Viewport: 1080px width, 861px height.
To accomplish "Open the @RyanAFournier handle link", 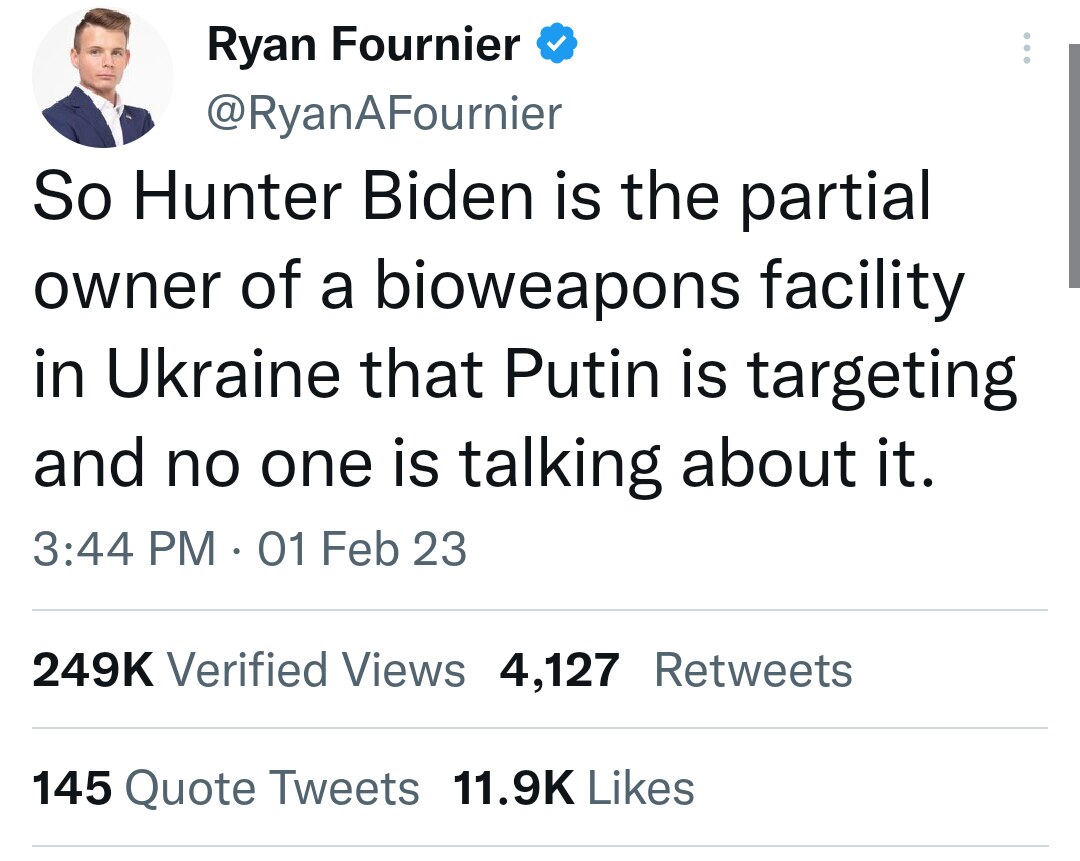I will [x=384, y=114].
